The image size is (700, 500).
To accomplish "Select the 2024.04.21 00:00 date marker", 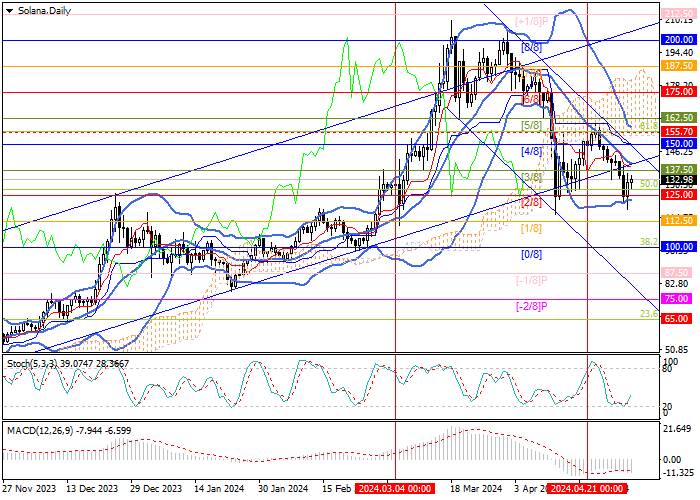I will [x=587, y=488].
